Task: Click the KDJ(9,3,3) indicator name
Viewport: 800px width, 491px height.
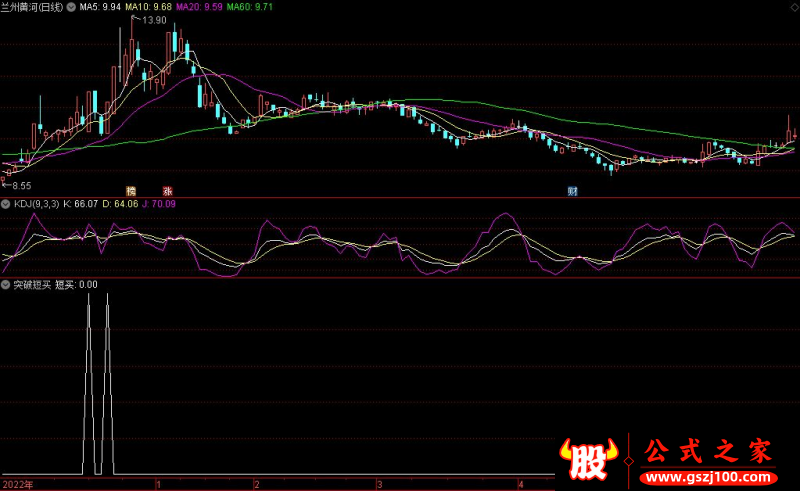Action: pyautogui.click(x=35, y=204)
